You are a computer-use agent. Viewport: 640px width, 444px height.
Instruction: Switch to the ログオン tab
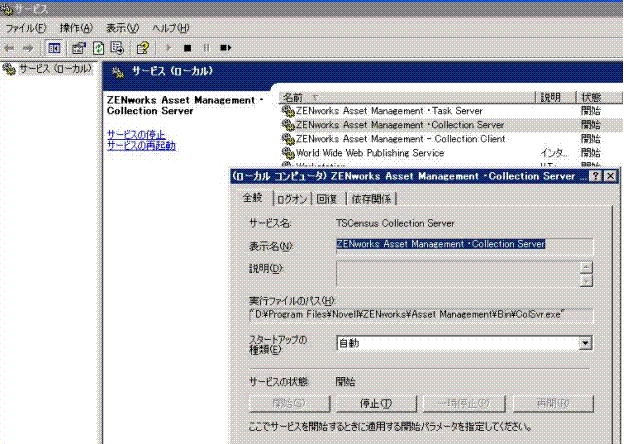coord(292,199)
